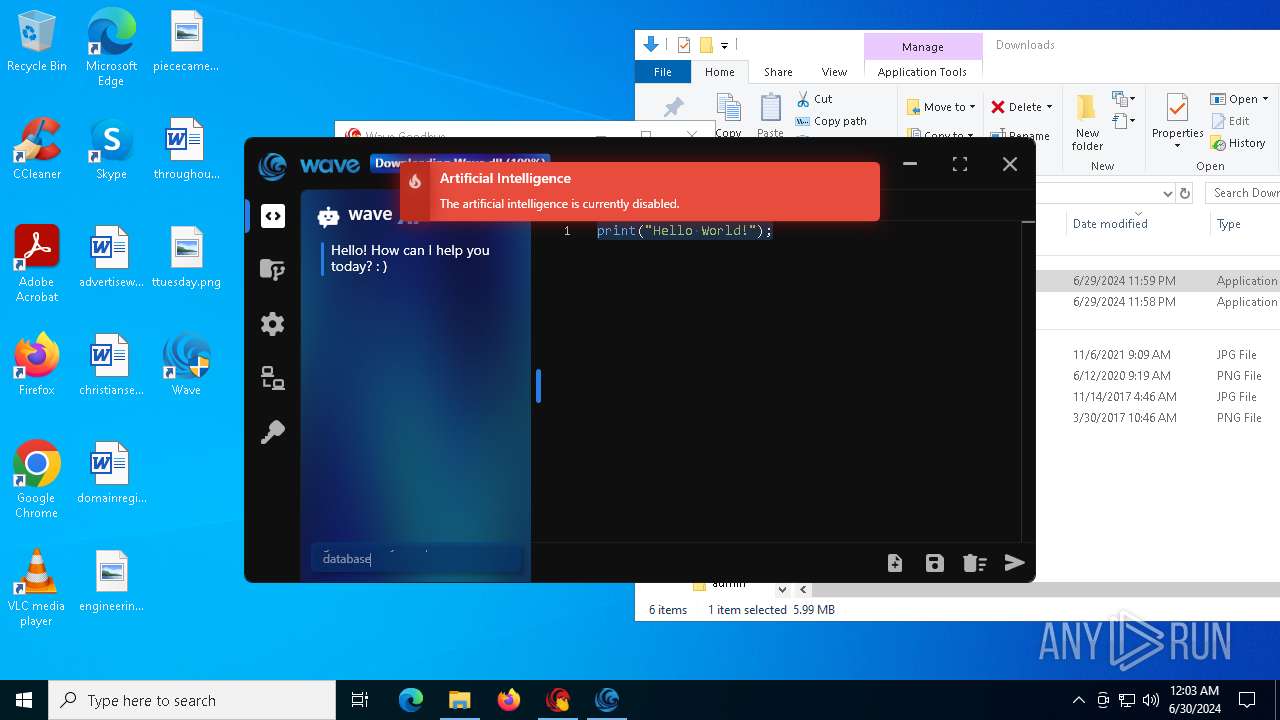Open the key icon in Wave sidebar
1280x720 pixels.
tap(272, 432)
